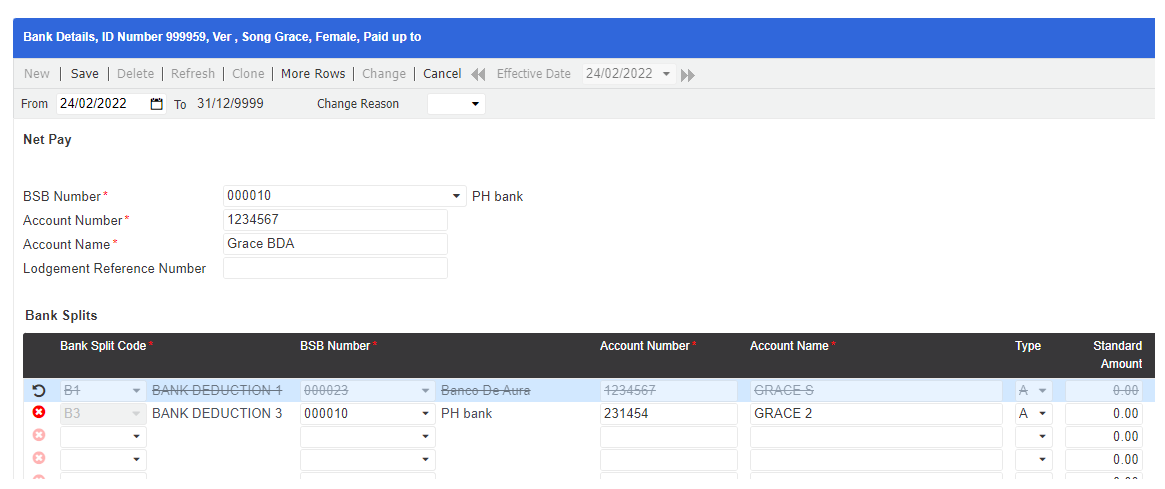Click the undo icon on the B1 row

coord(39,390)
